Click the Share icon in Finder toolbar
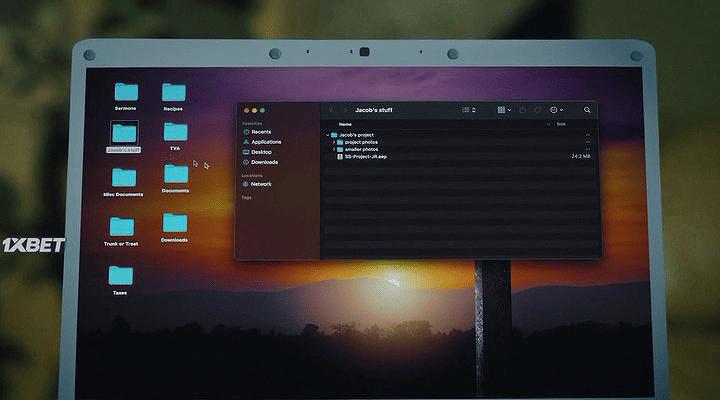The height and width of the screenshot is (400, 720). point(521,110)
